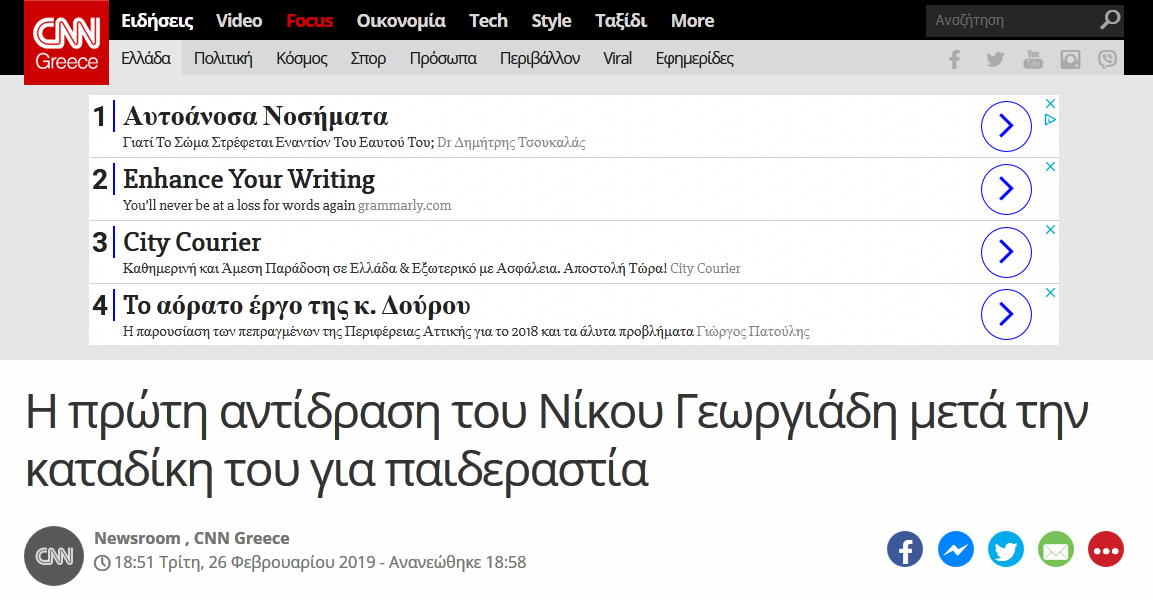Open the AdChoices info icon
Image resolution: width=1153 pixels, height=600 pixels.
tap(1051, 119)
